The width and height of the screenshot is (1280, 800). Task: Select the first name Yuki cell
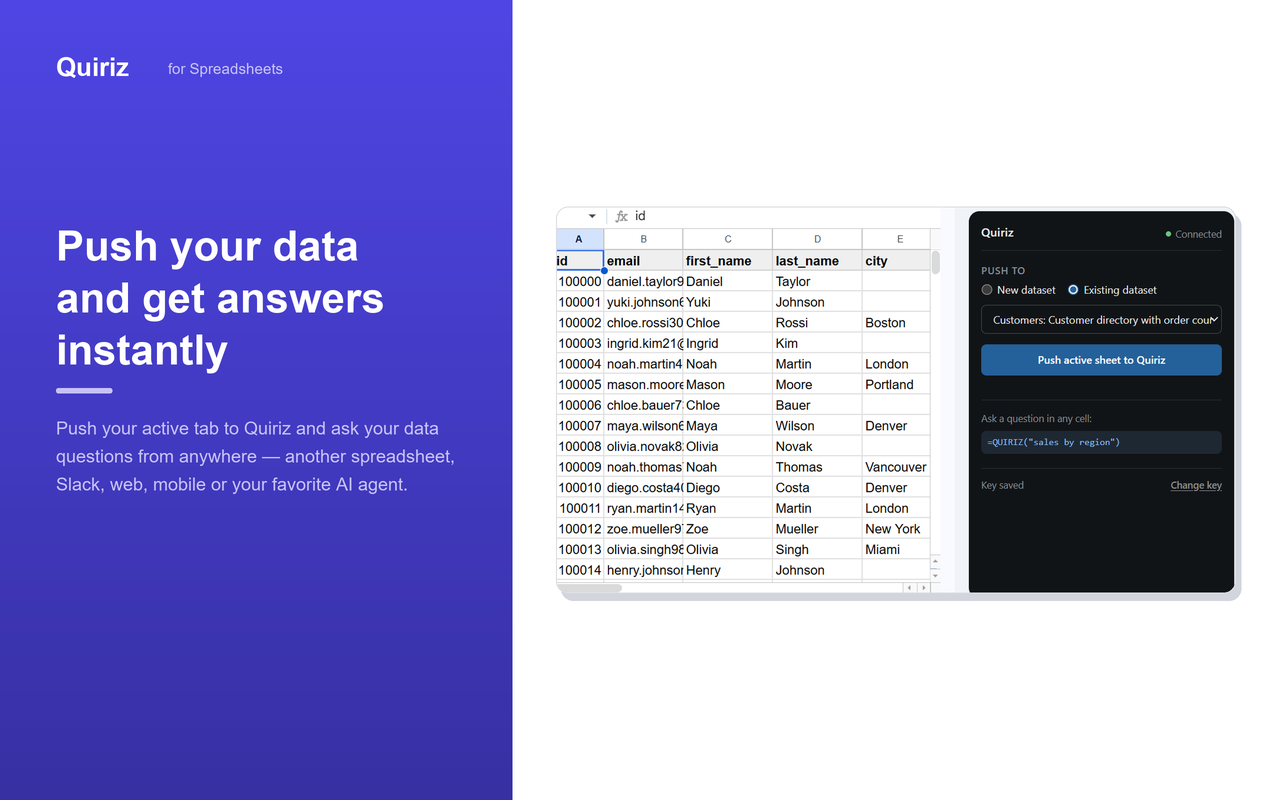click(x=728, y=302)
